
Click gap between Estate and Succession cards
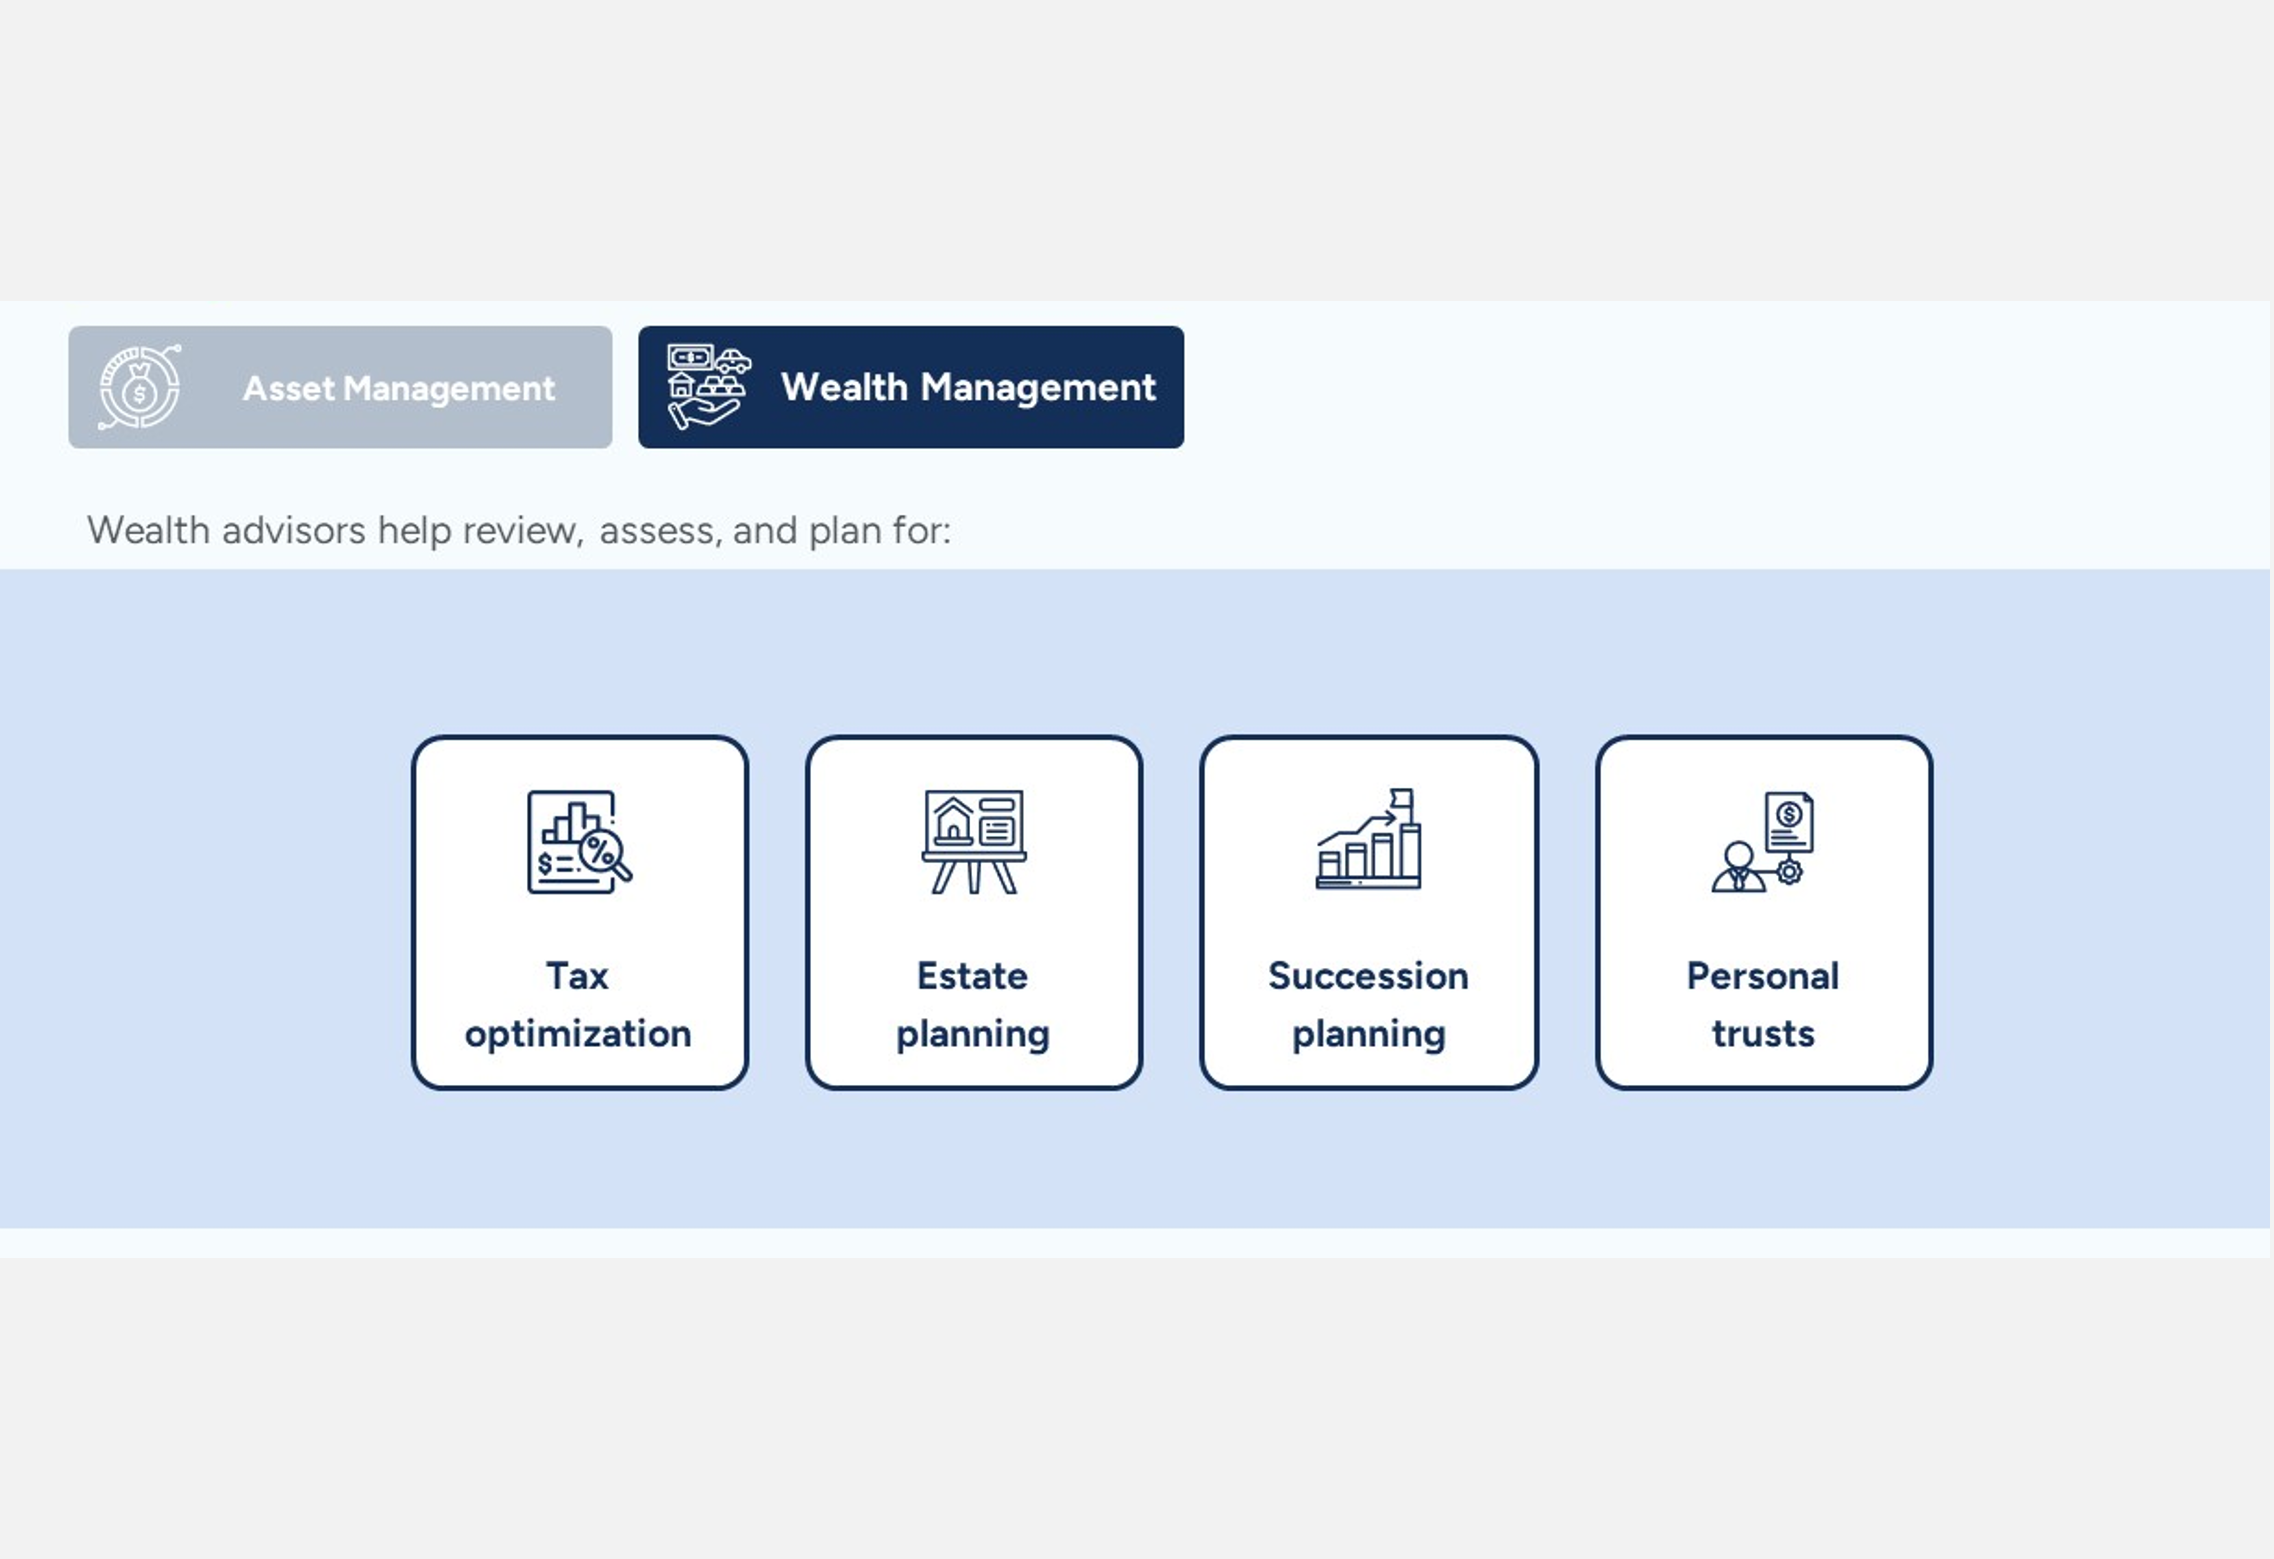pyautogui.click(x=1171, y=912)
